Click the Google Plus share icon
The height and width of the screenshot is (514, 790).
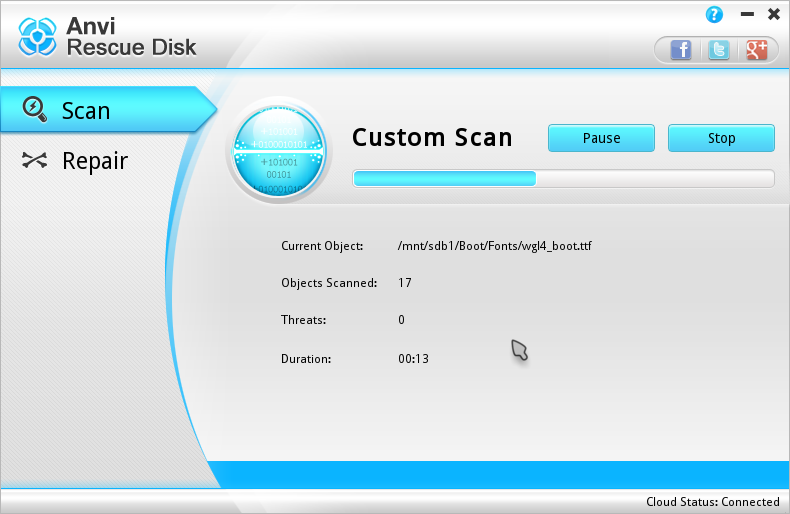point(756,50)
